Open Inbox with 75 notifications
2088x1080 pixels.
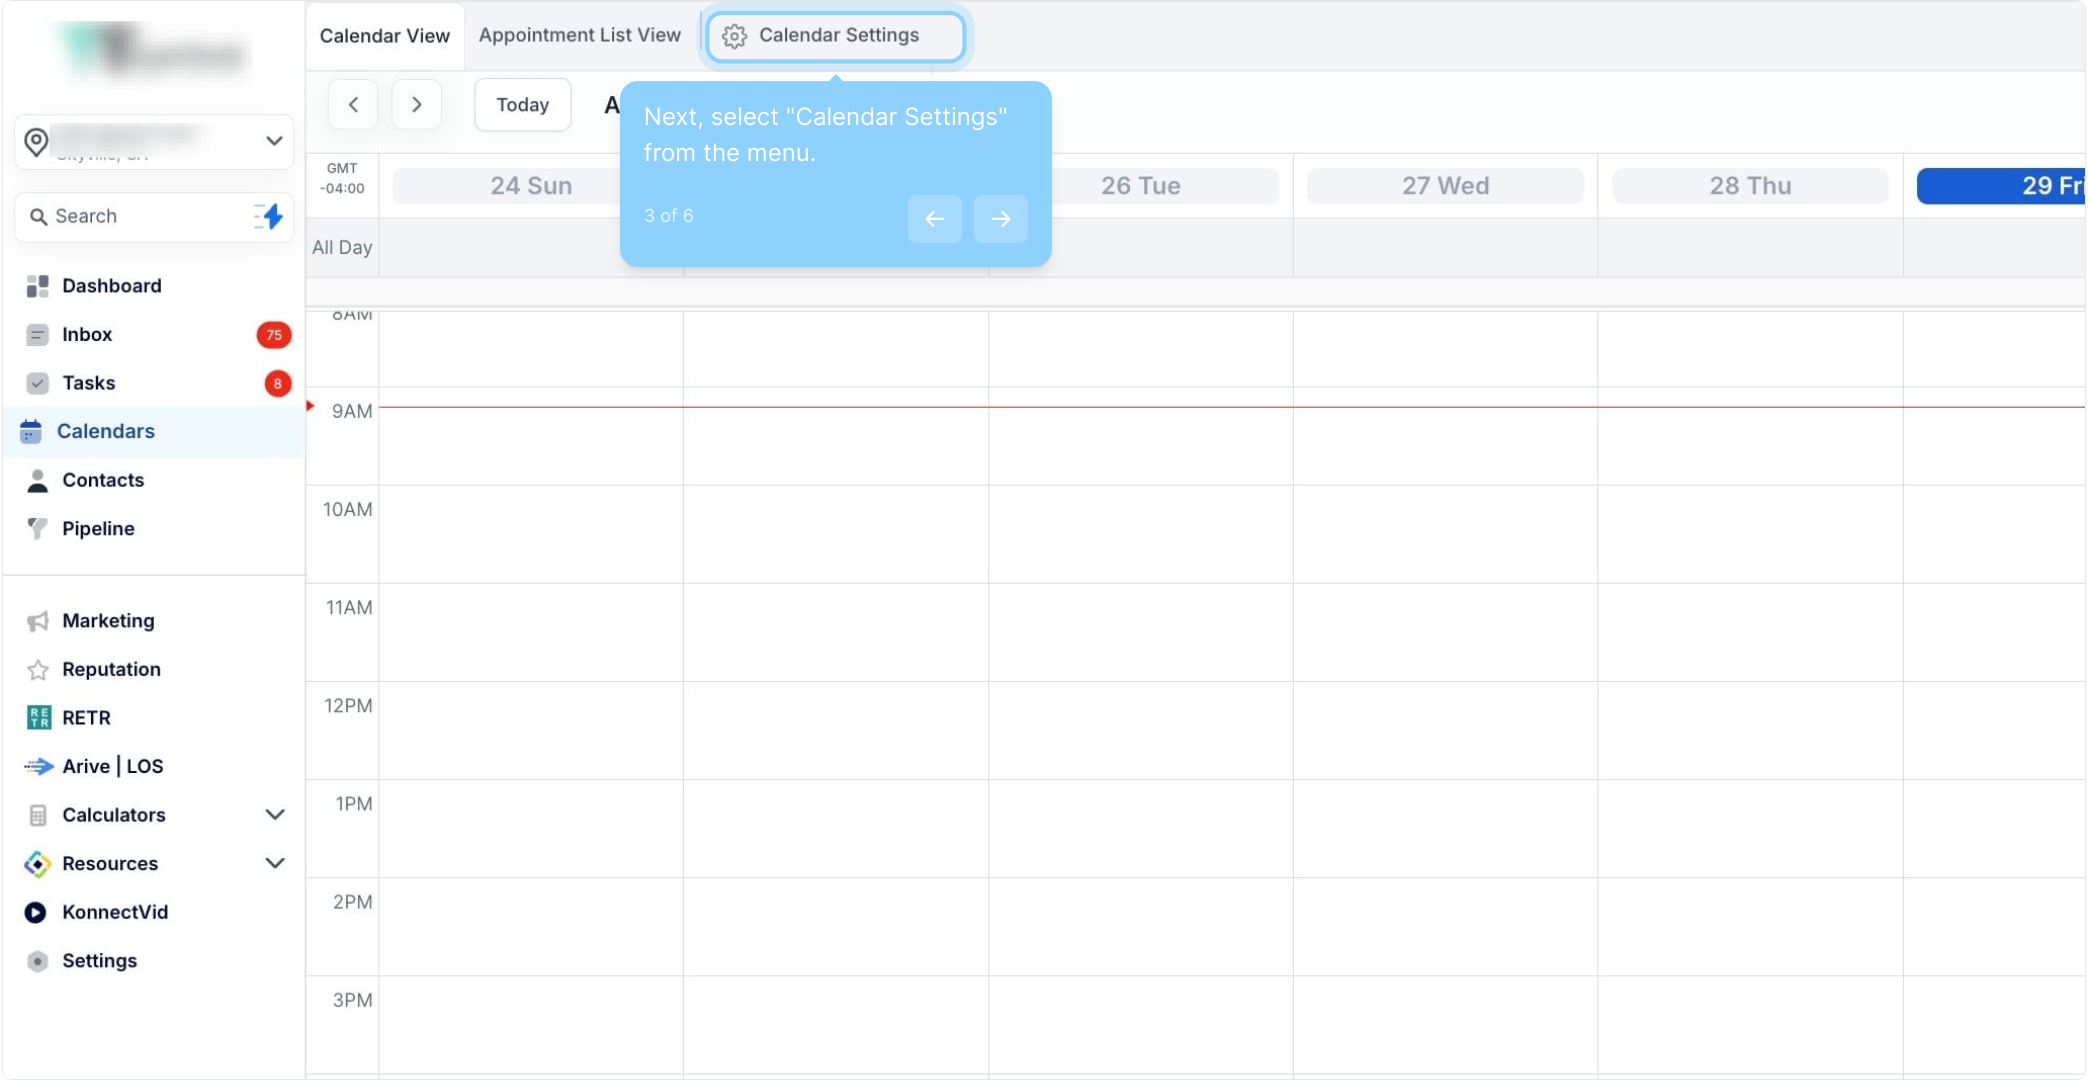[87, 334]
